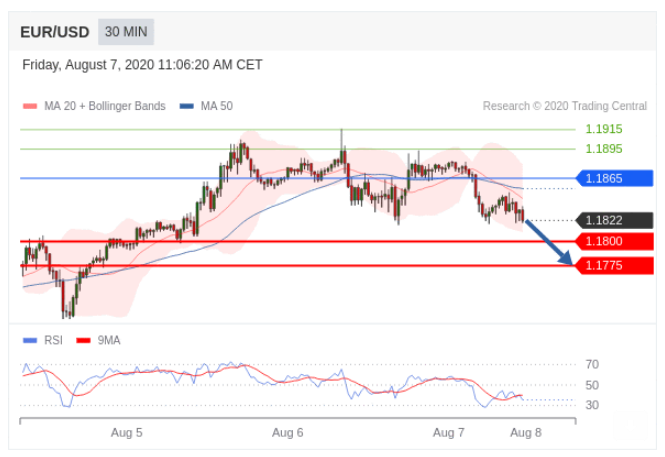Viewport: 665px width, 457px height.
Task: Click the red 1.1800 support price tag
Action: pyautogui.click(x=615, y=241)
